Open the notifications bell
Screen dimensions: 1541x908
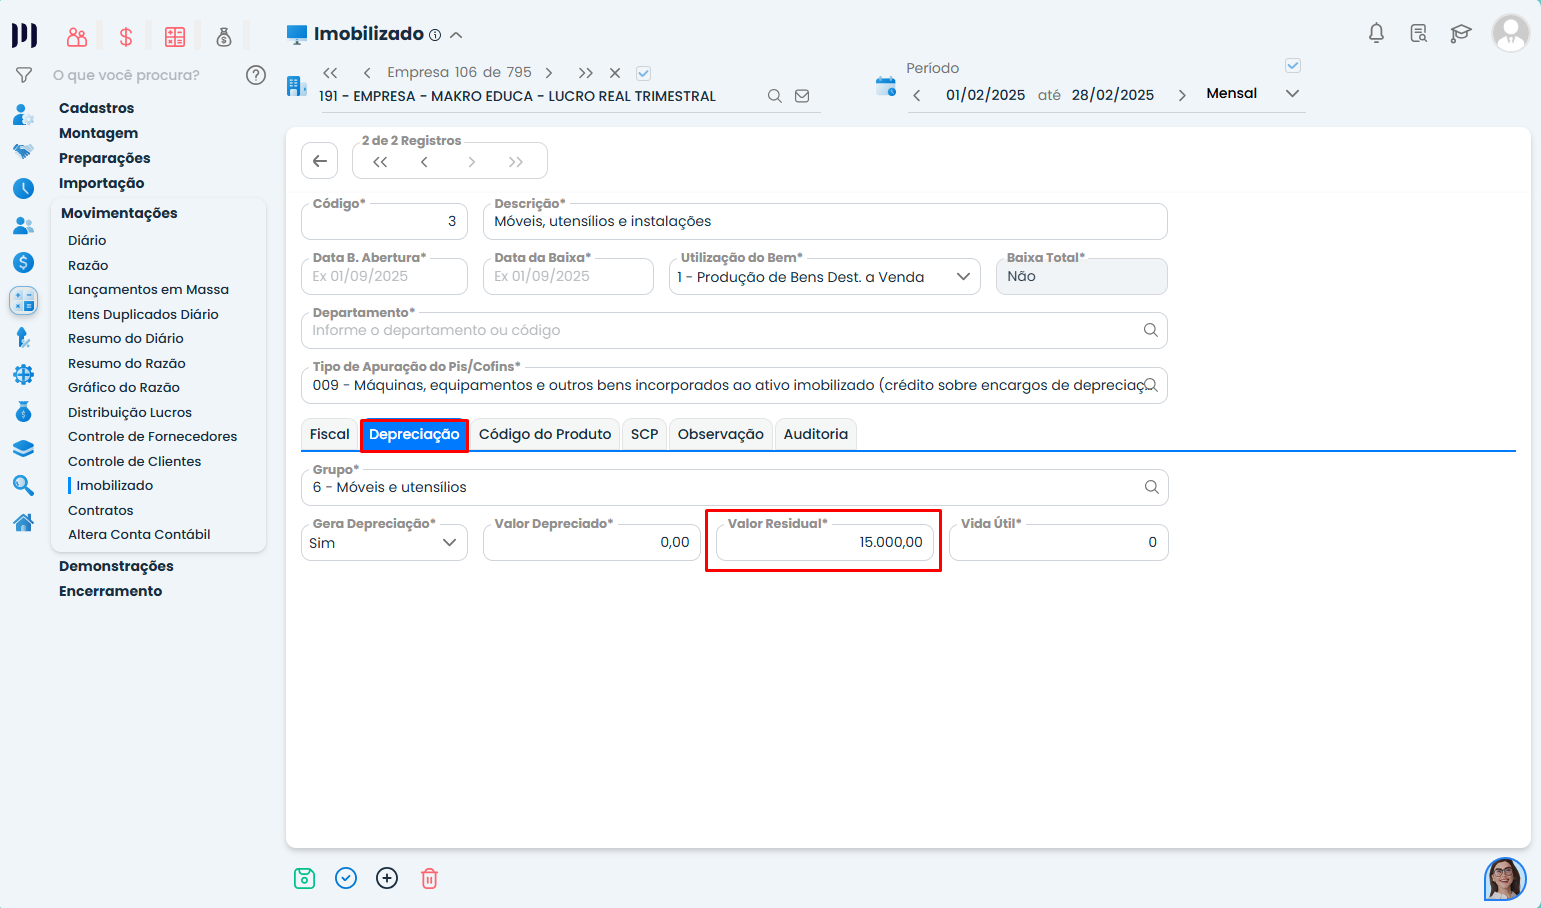(x=1376, y=33)
